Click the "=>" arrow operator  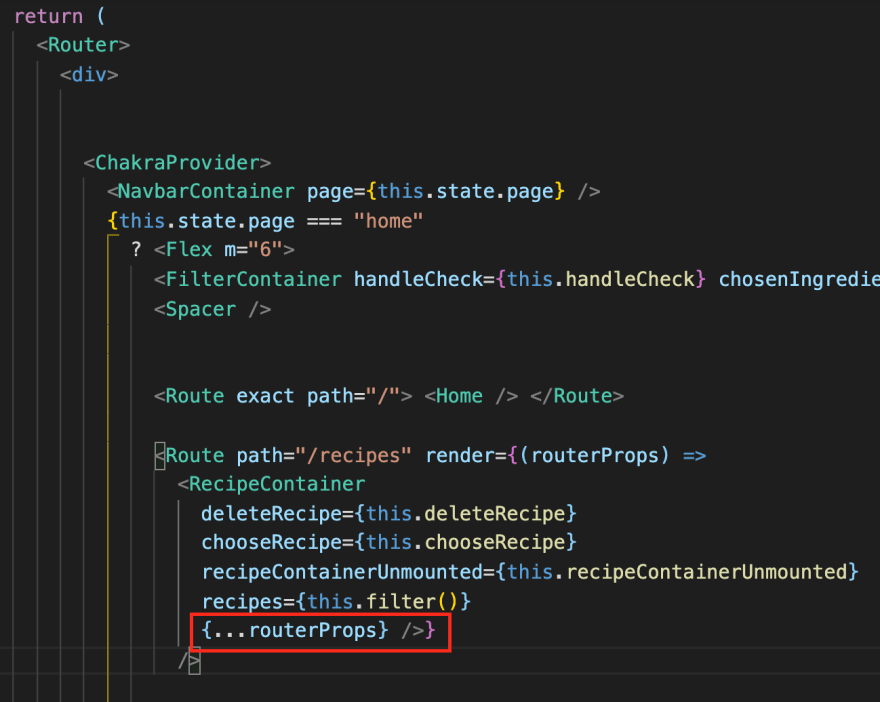[x=694, y=455]
